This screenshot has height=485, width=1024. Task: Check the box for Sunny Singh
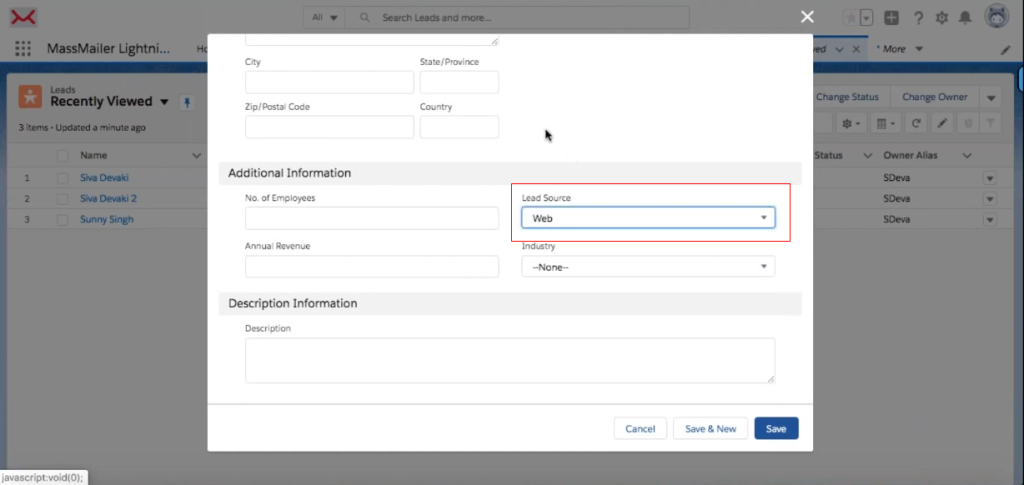pyautogui.click(x=62, y=220)
